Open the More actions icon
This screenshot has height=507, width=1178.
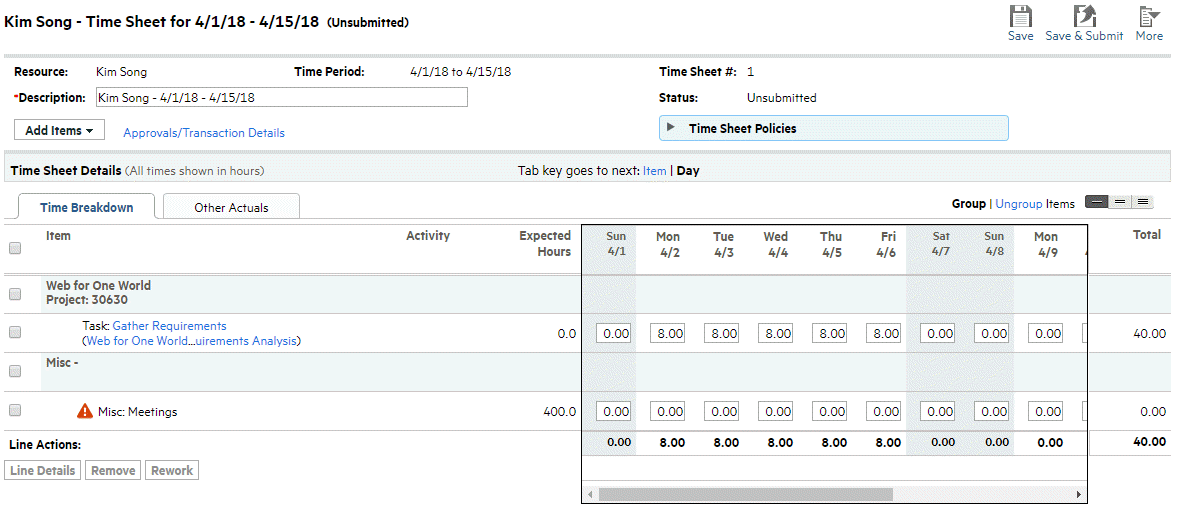pos(1149,17)
